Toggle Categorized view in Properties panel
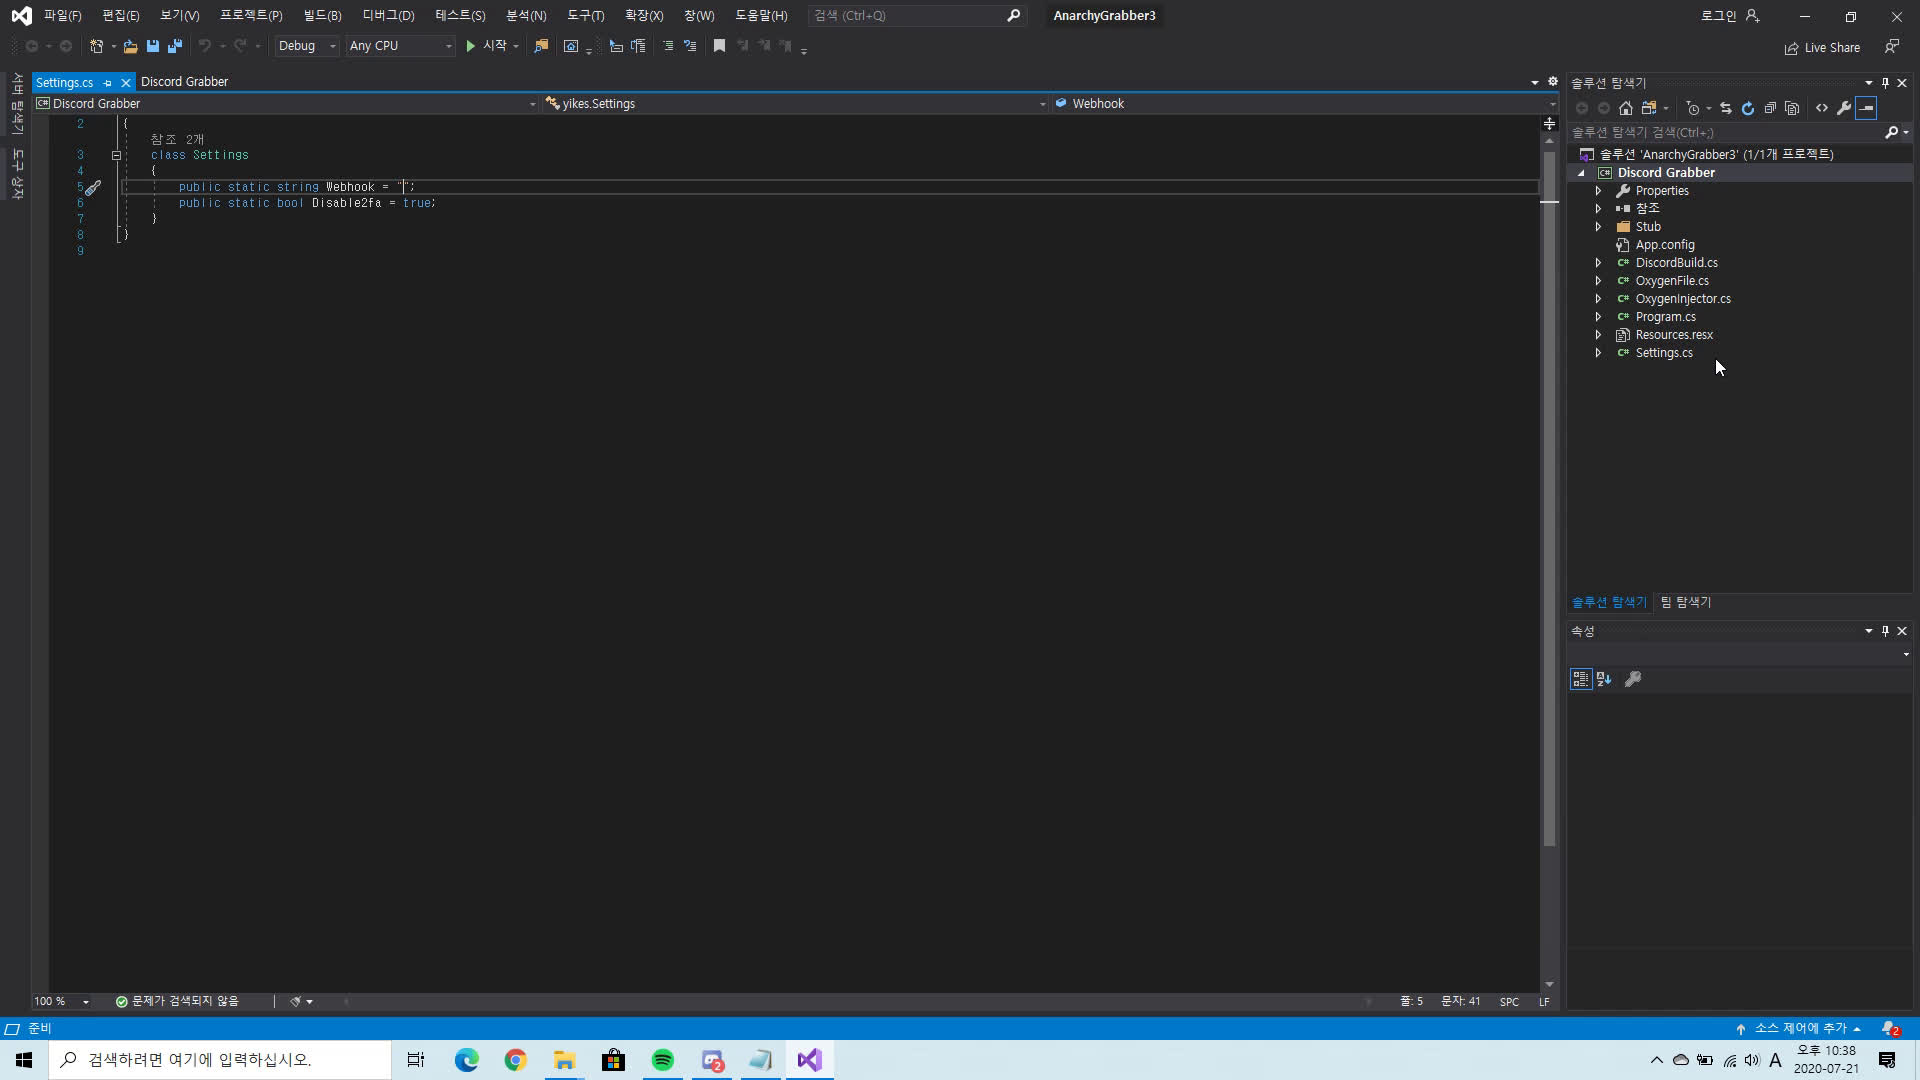Screen dimensions: 1920x1080 click(x=1581, y=679)
